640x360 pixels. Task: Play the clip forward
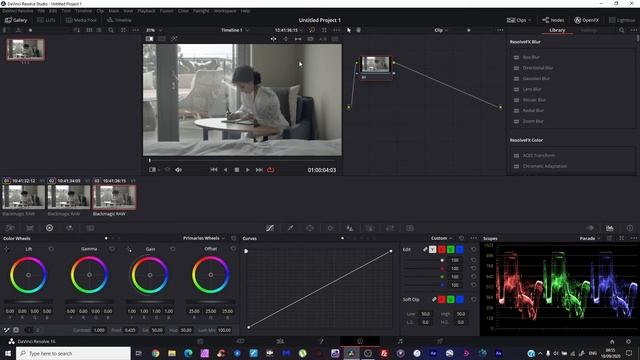(248, 170)
